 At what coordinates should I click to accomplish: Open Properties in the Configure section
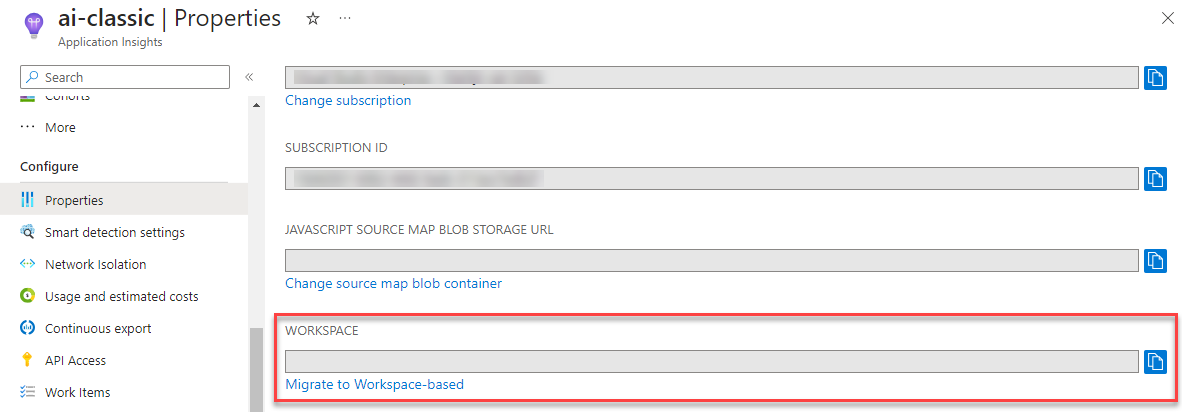pyautogui.click(x=124, y=200)
